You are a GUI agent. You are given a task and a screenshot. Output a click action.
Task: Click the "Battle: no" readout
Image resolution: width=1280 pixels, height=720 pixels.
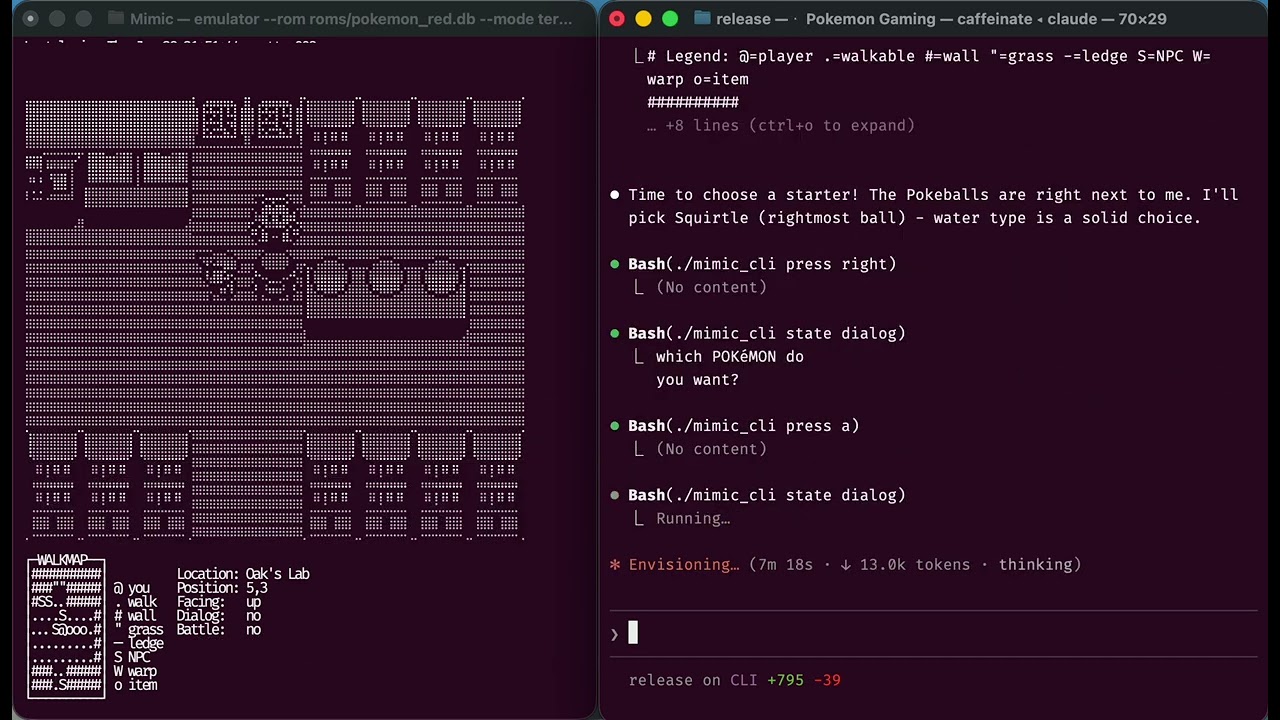pyautogui.click(x=219, y=630)
